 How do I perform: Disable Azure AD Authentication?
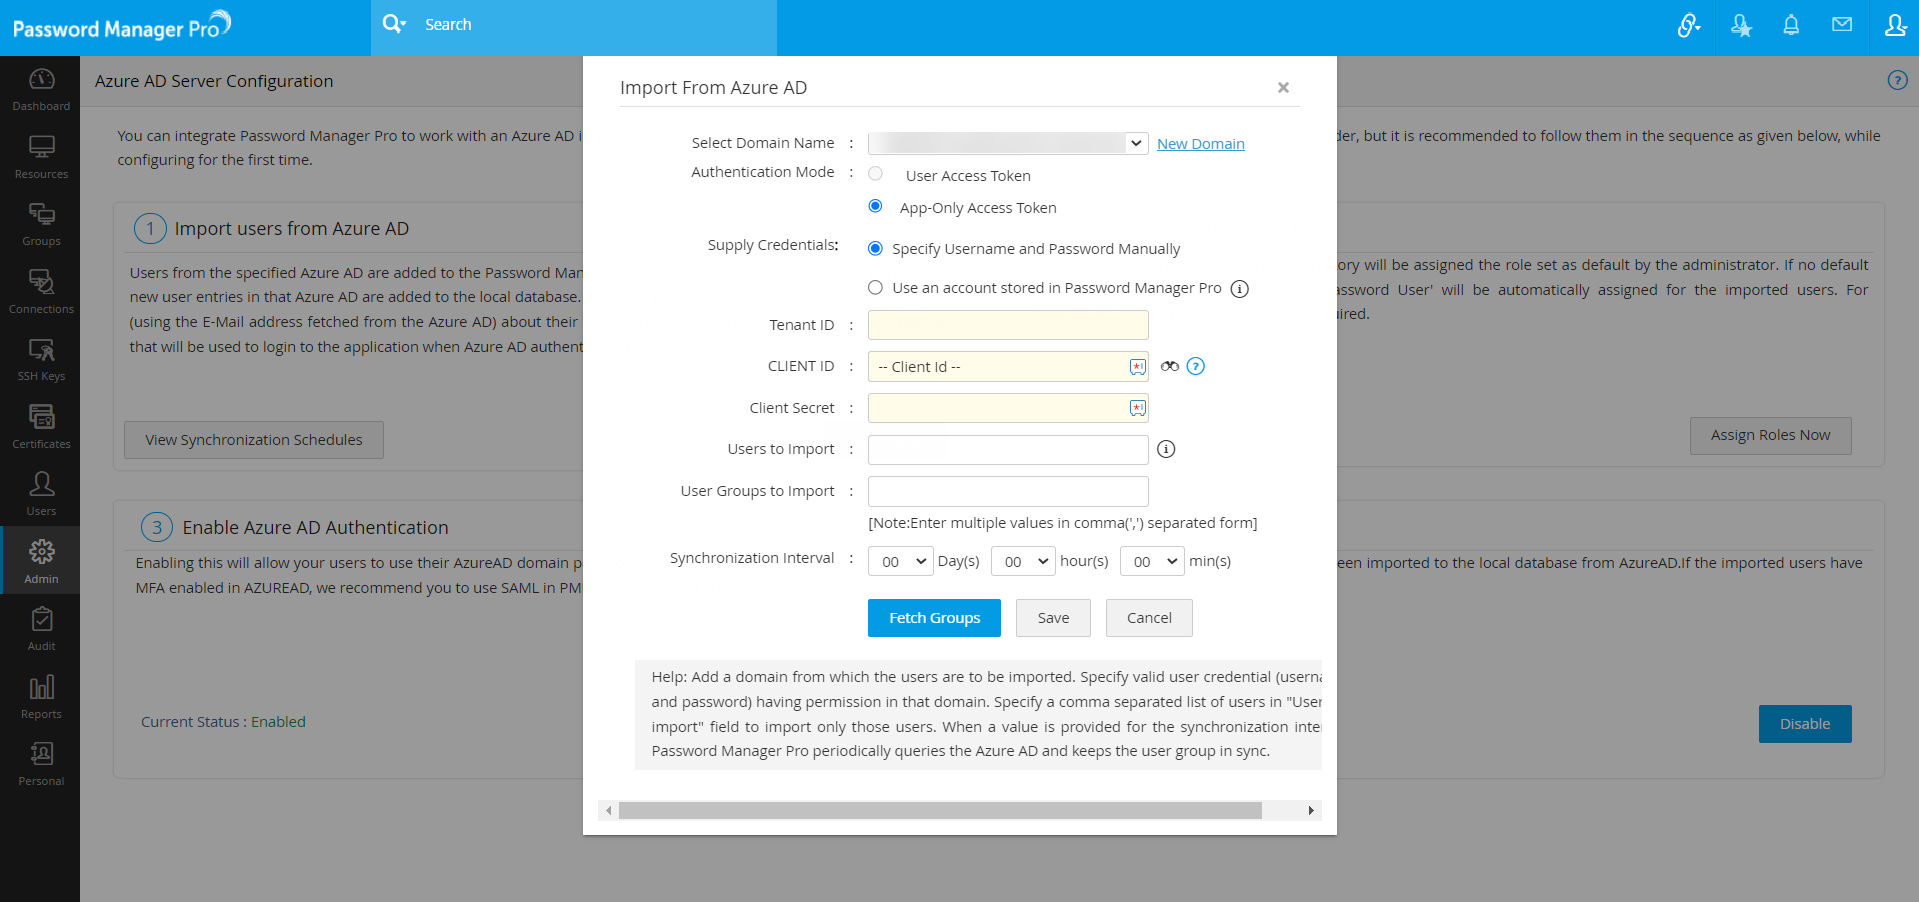click(x=1805, y=724)
